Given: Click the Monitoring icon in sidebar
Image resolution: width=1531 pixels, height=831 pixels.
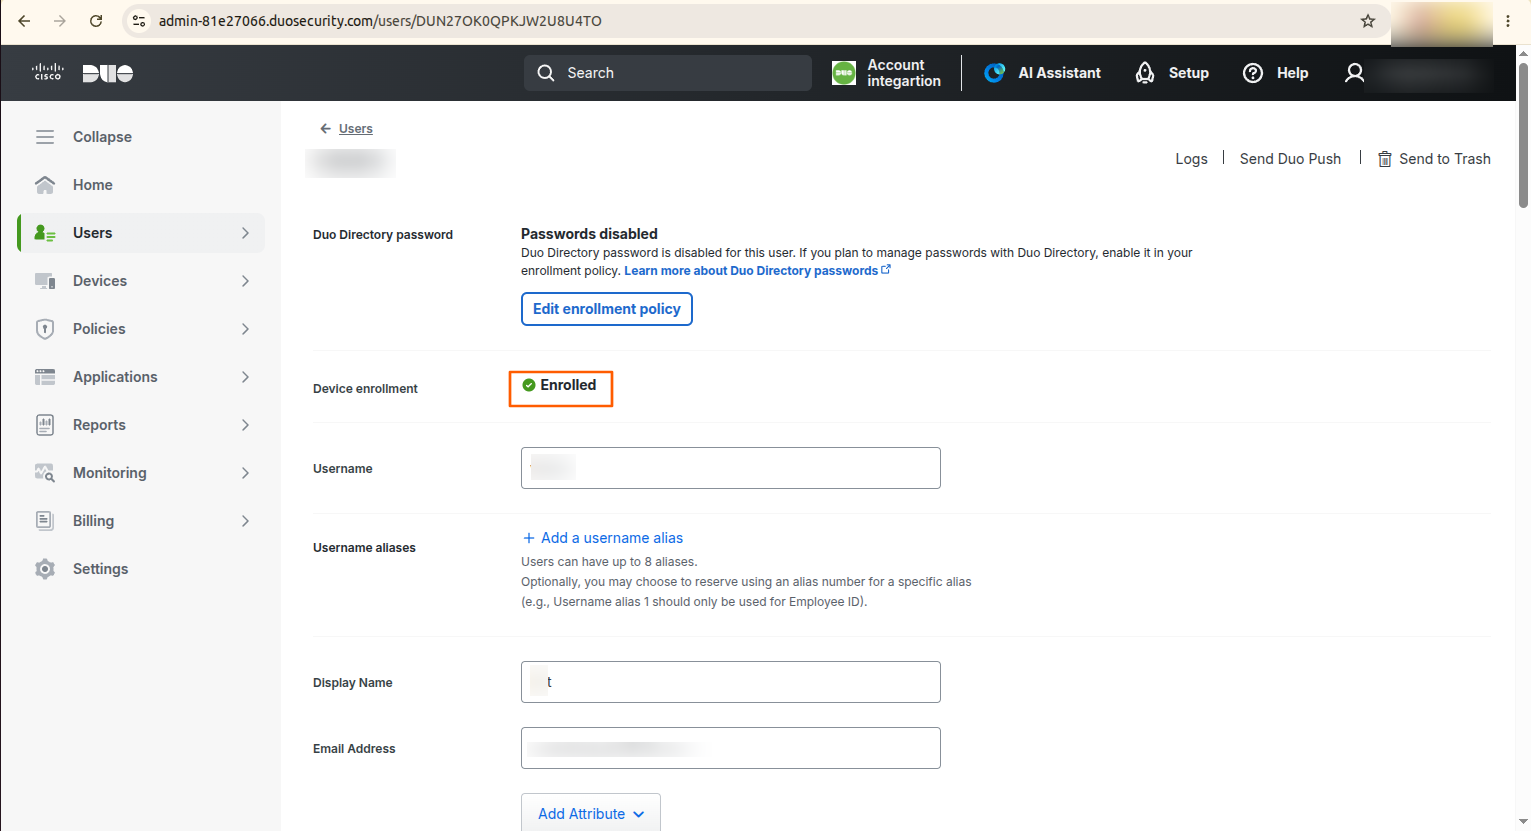Looking at the screenshot, I should point(45,473).
